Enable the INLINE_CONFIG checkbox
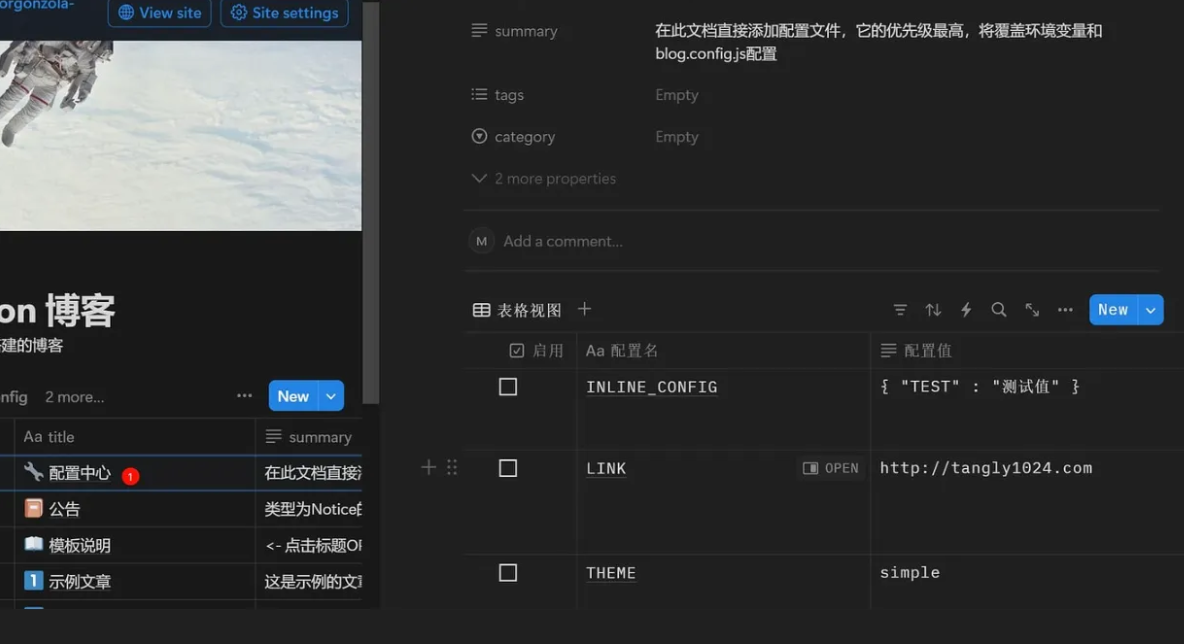This screenshot has width=1184, height=644. tap(508, 387)
